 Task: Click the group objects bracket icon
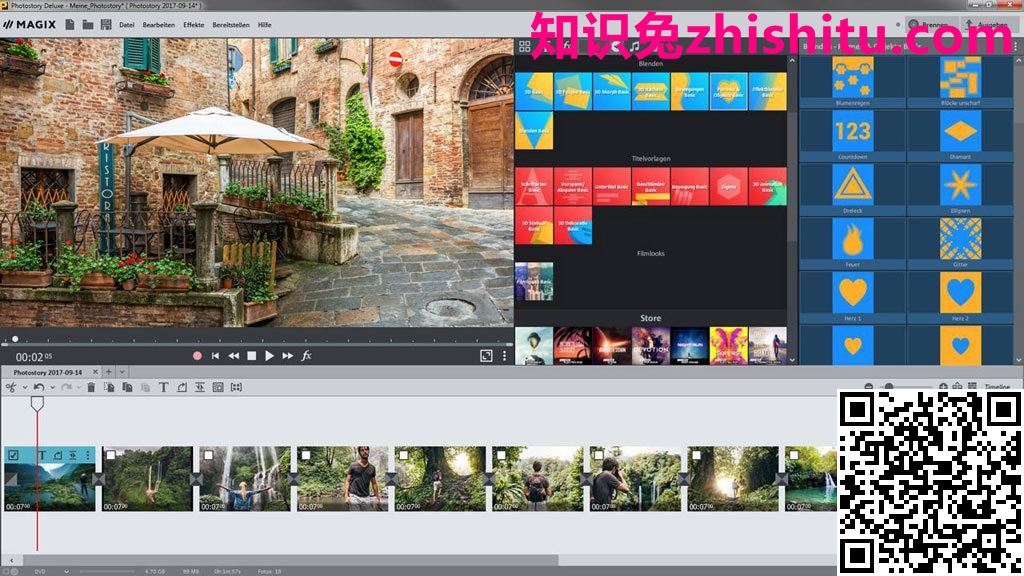236,387
